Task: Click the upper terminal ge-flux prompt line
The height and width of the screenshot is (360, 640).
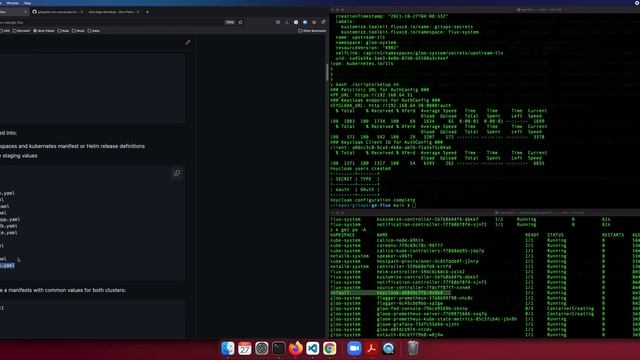Action: [x=373, y=205]
